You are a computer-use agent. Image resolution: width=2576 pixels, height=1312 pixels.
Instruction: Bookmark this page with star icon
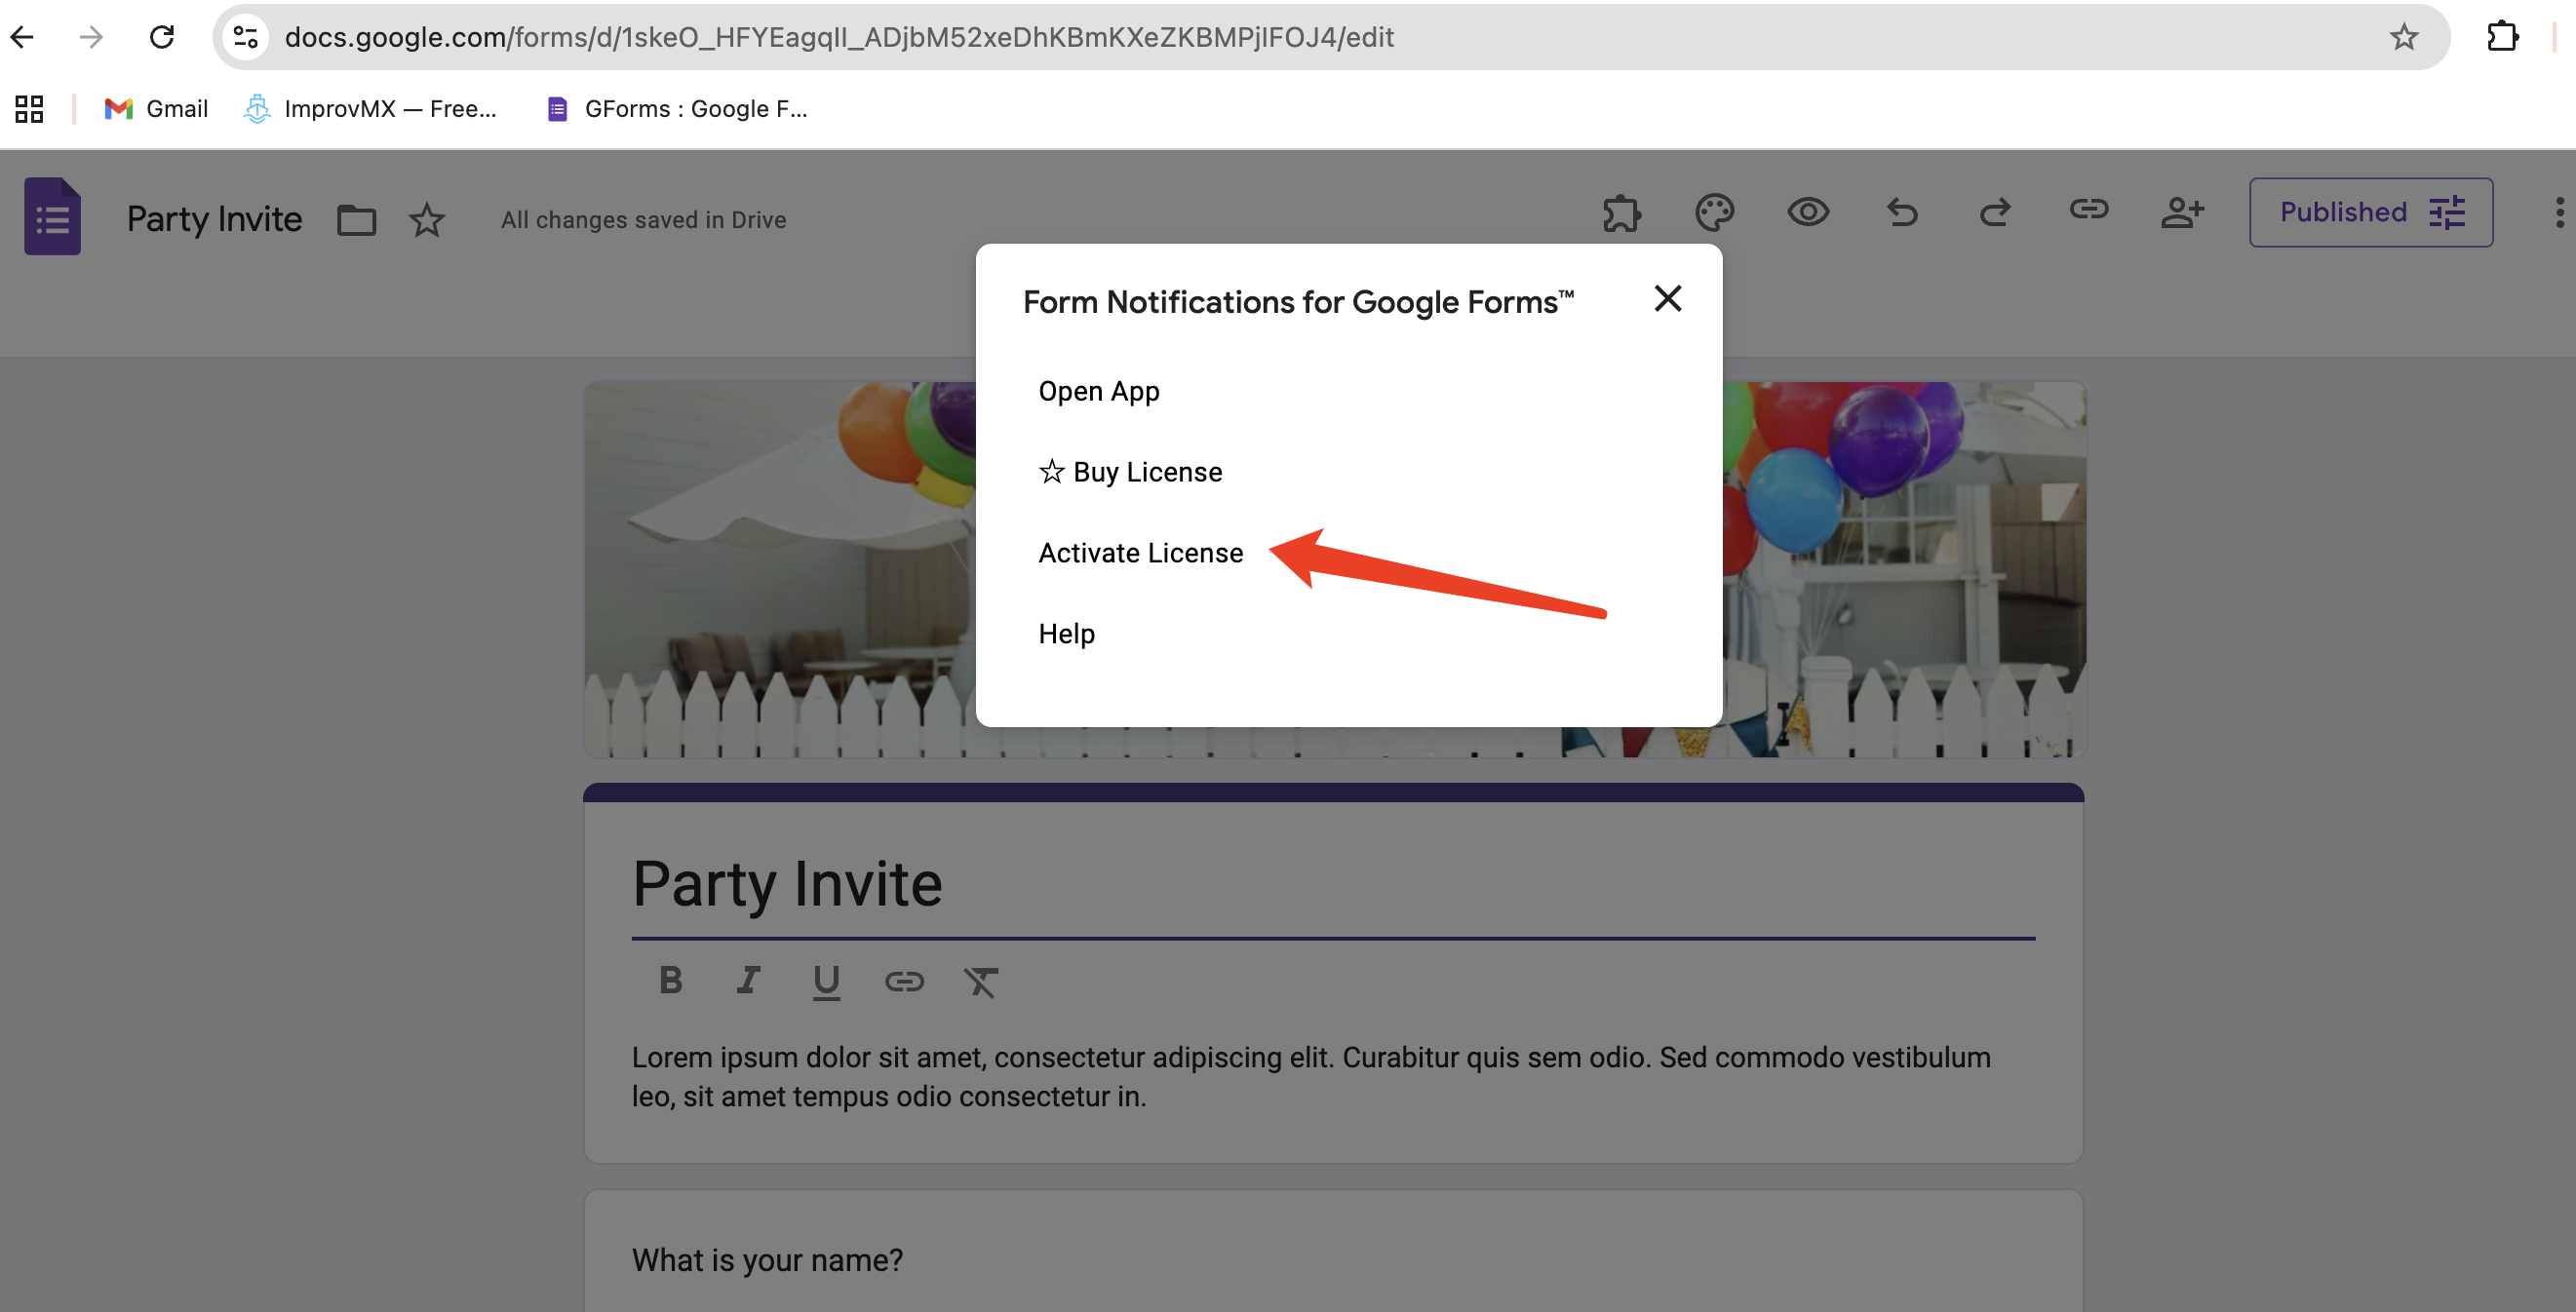[2403, 38]
